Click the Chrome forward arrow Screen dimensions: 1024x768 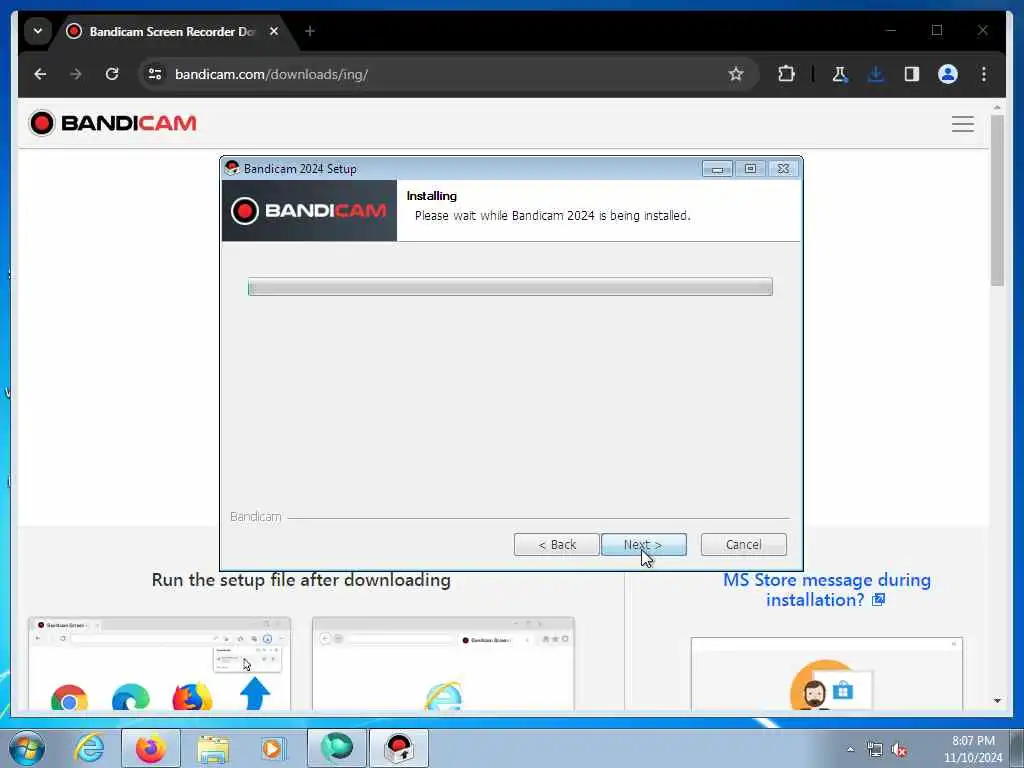76,74
